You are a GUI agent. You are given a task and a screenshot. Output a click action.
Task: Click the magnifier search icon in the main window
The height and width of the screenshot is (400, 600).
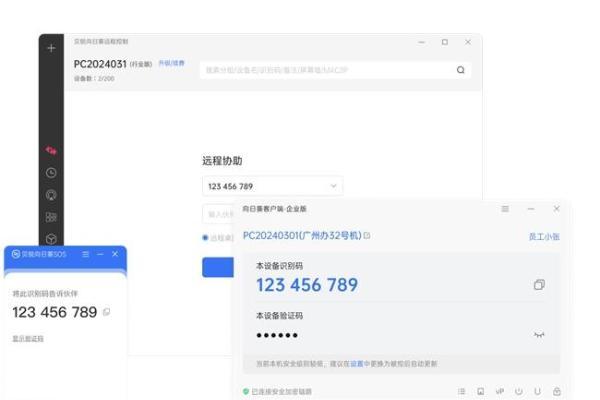461,70
